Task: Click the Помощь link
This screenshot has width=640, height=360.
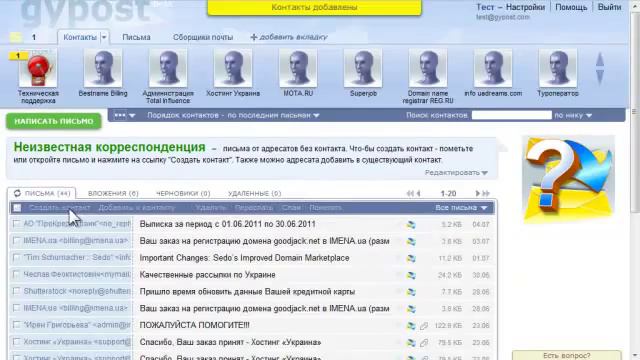Action: click(x=571, y=7)
